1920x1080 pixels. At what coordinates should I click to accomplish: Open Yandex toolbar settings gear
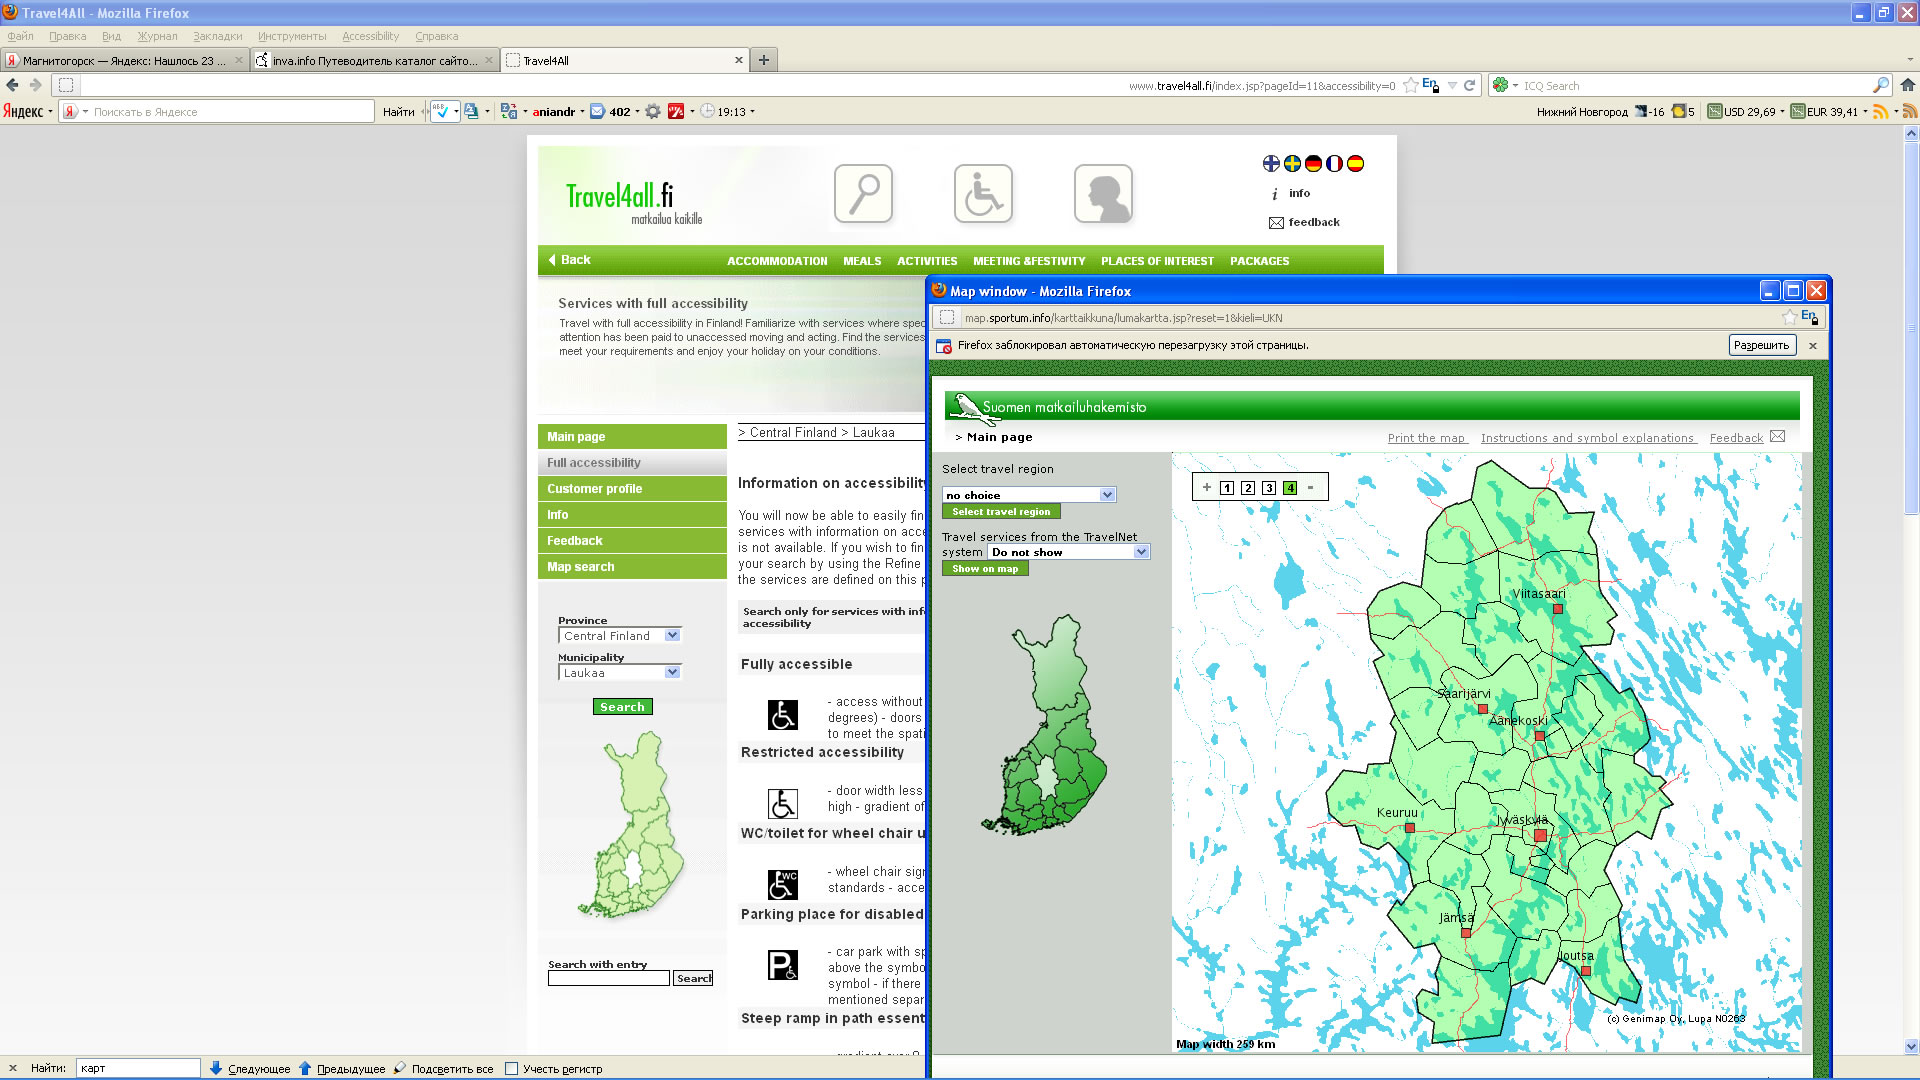[653, 112]
